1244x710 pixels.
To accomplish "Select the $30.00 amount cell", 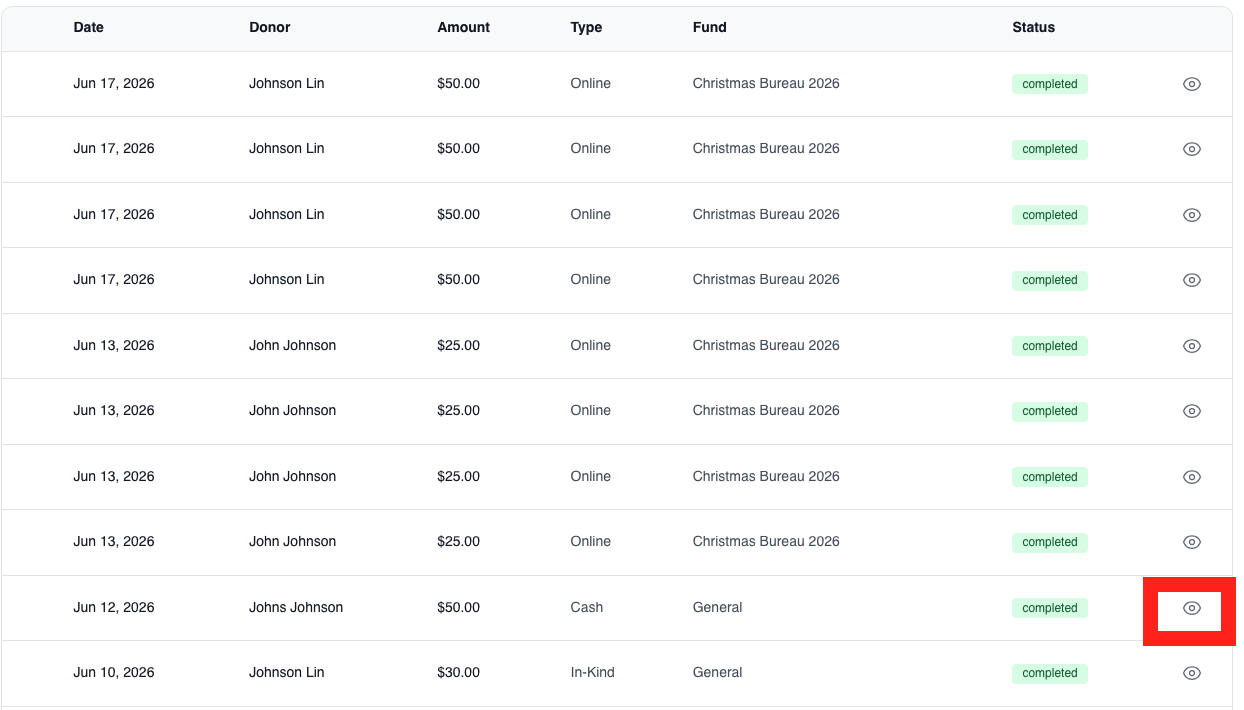I will tap(459, 672).
